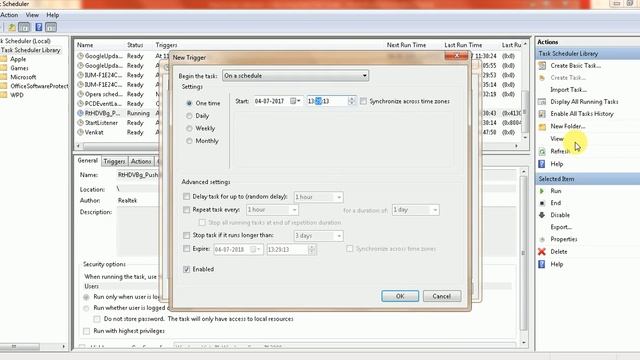
Task: Click Import Task link in Actions
Action: 569,90
